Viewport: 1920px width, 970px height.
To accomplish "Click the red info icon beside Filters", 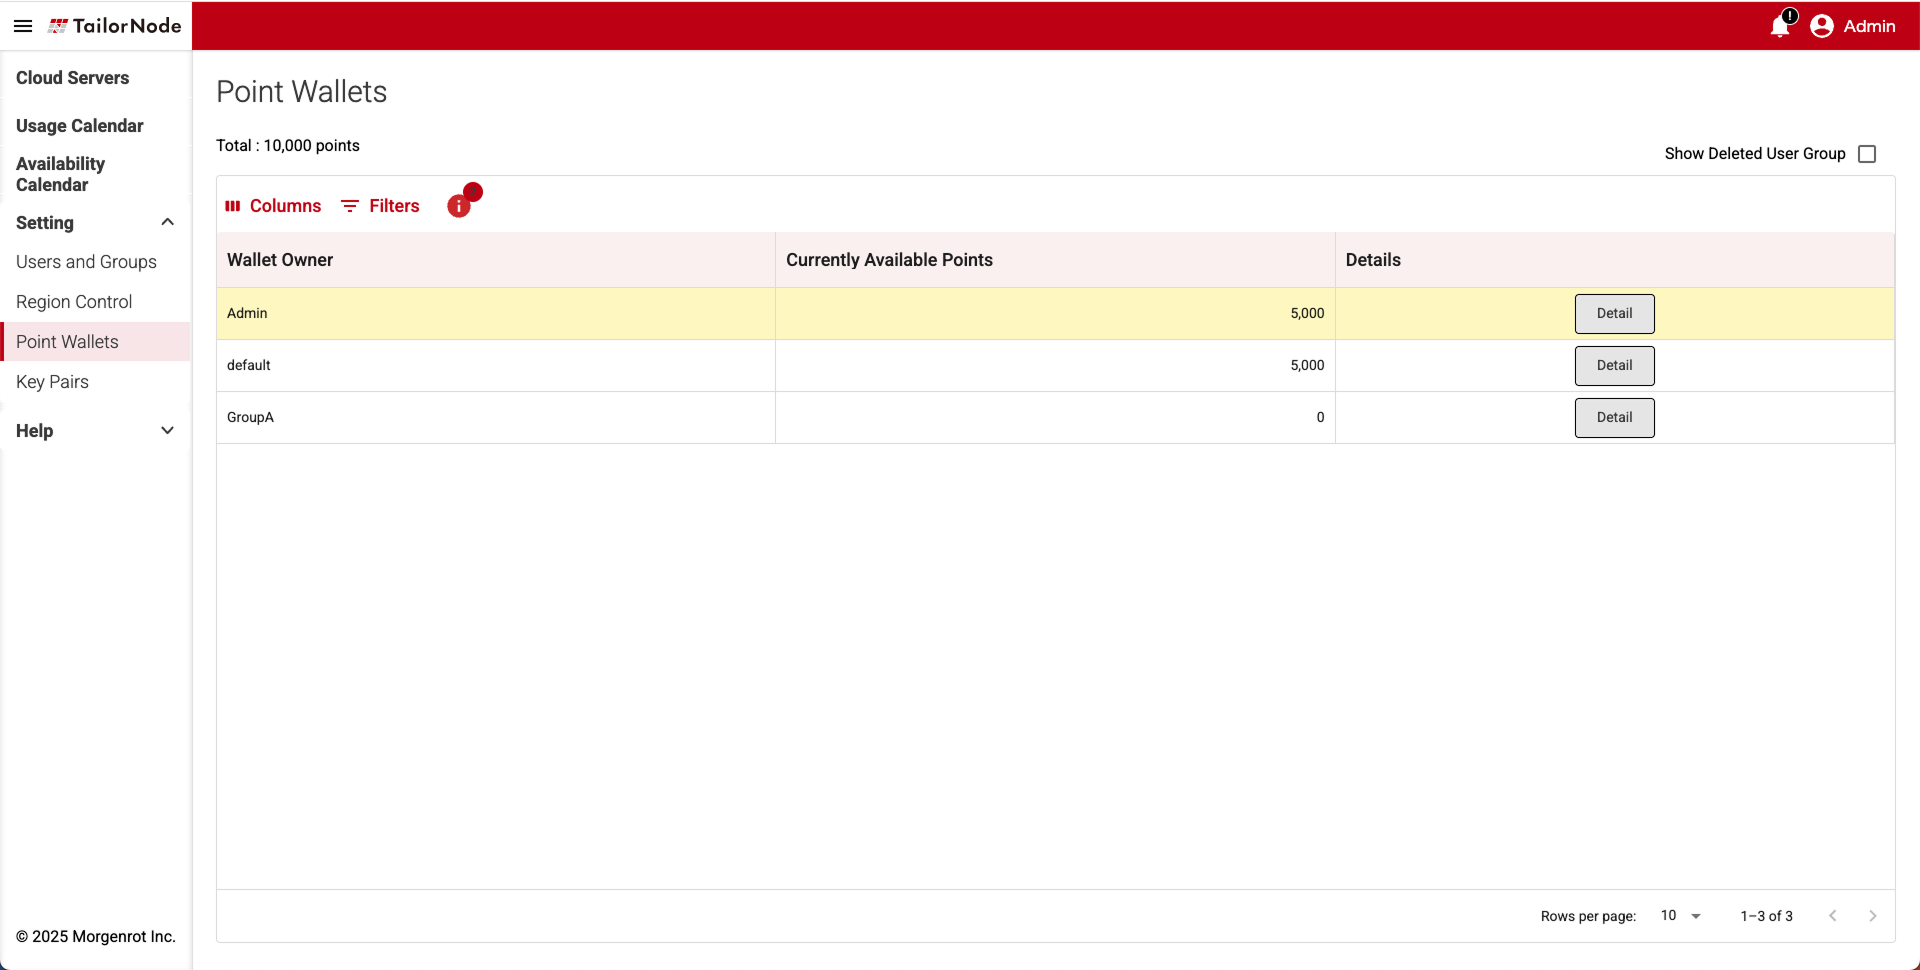I will tap(459, 206).
